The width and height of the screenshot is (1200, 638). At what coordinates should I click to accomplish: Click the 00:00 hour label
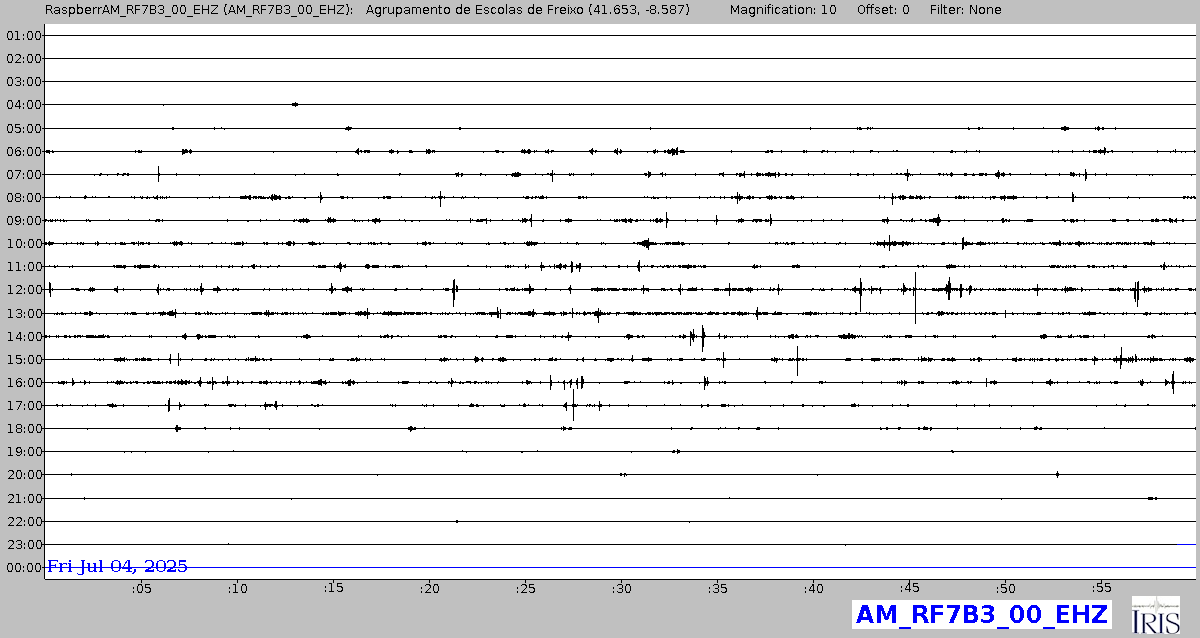pyautogui.click(x=23, y=567)
